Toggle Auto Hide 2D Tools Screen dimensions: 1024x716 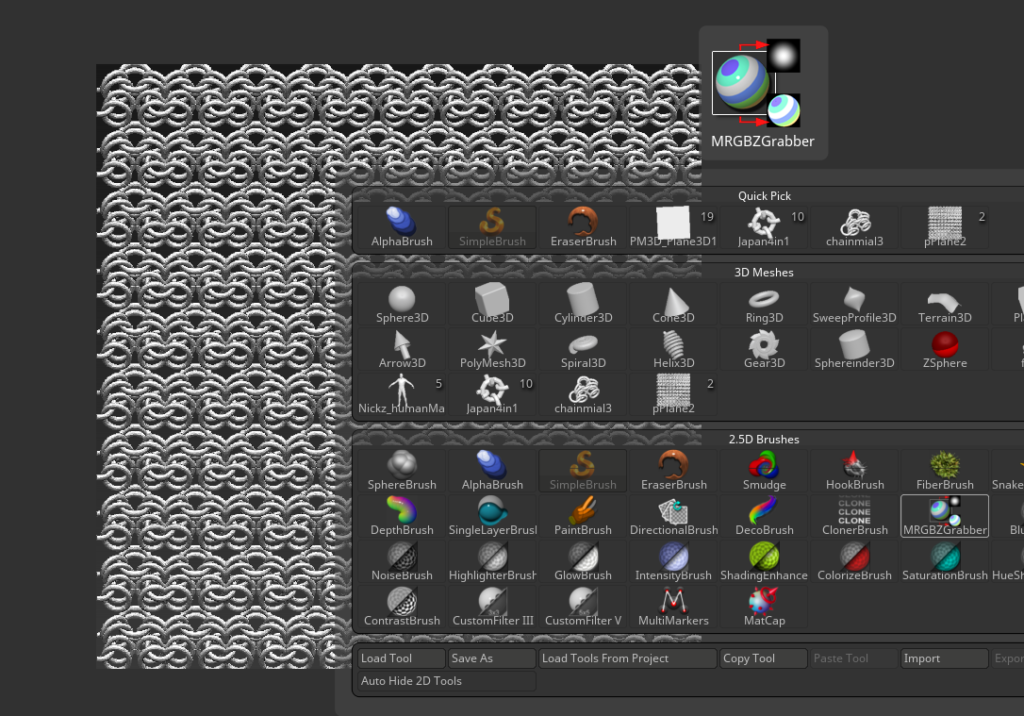coord(447,681)
